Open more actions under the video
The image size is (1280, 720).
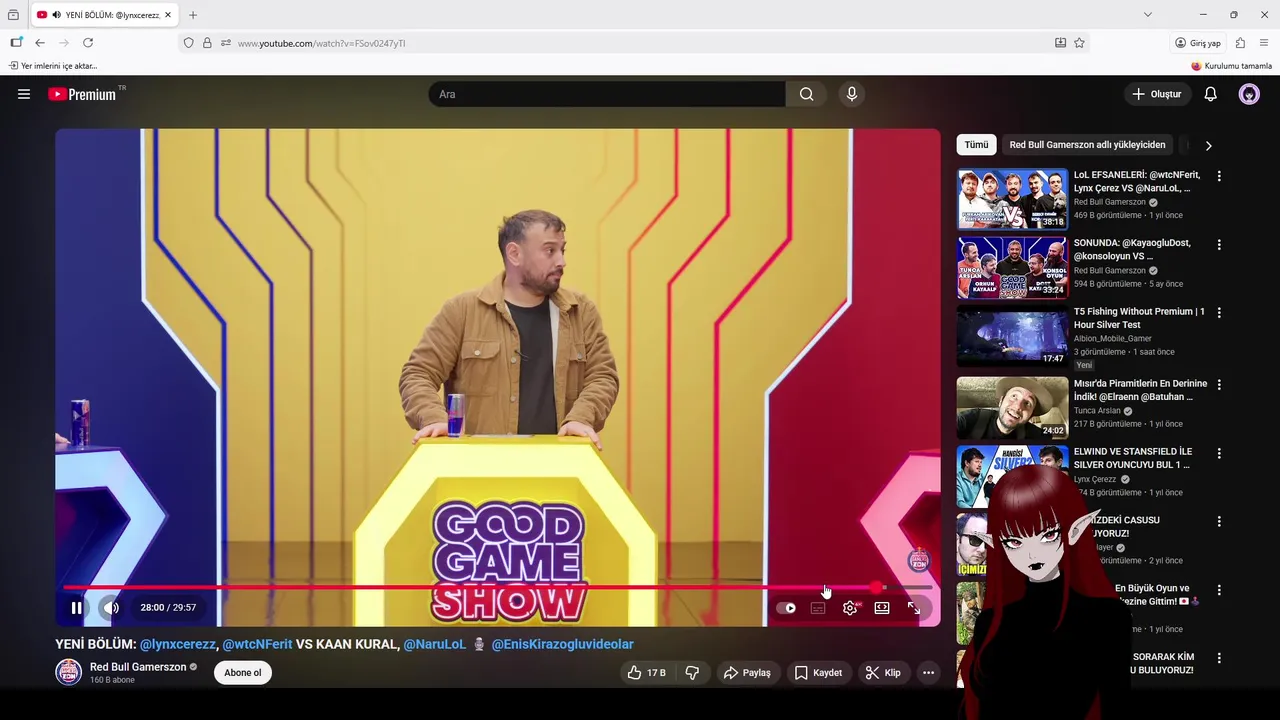(928, 673)
